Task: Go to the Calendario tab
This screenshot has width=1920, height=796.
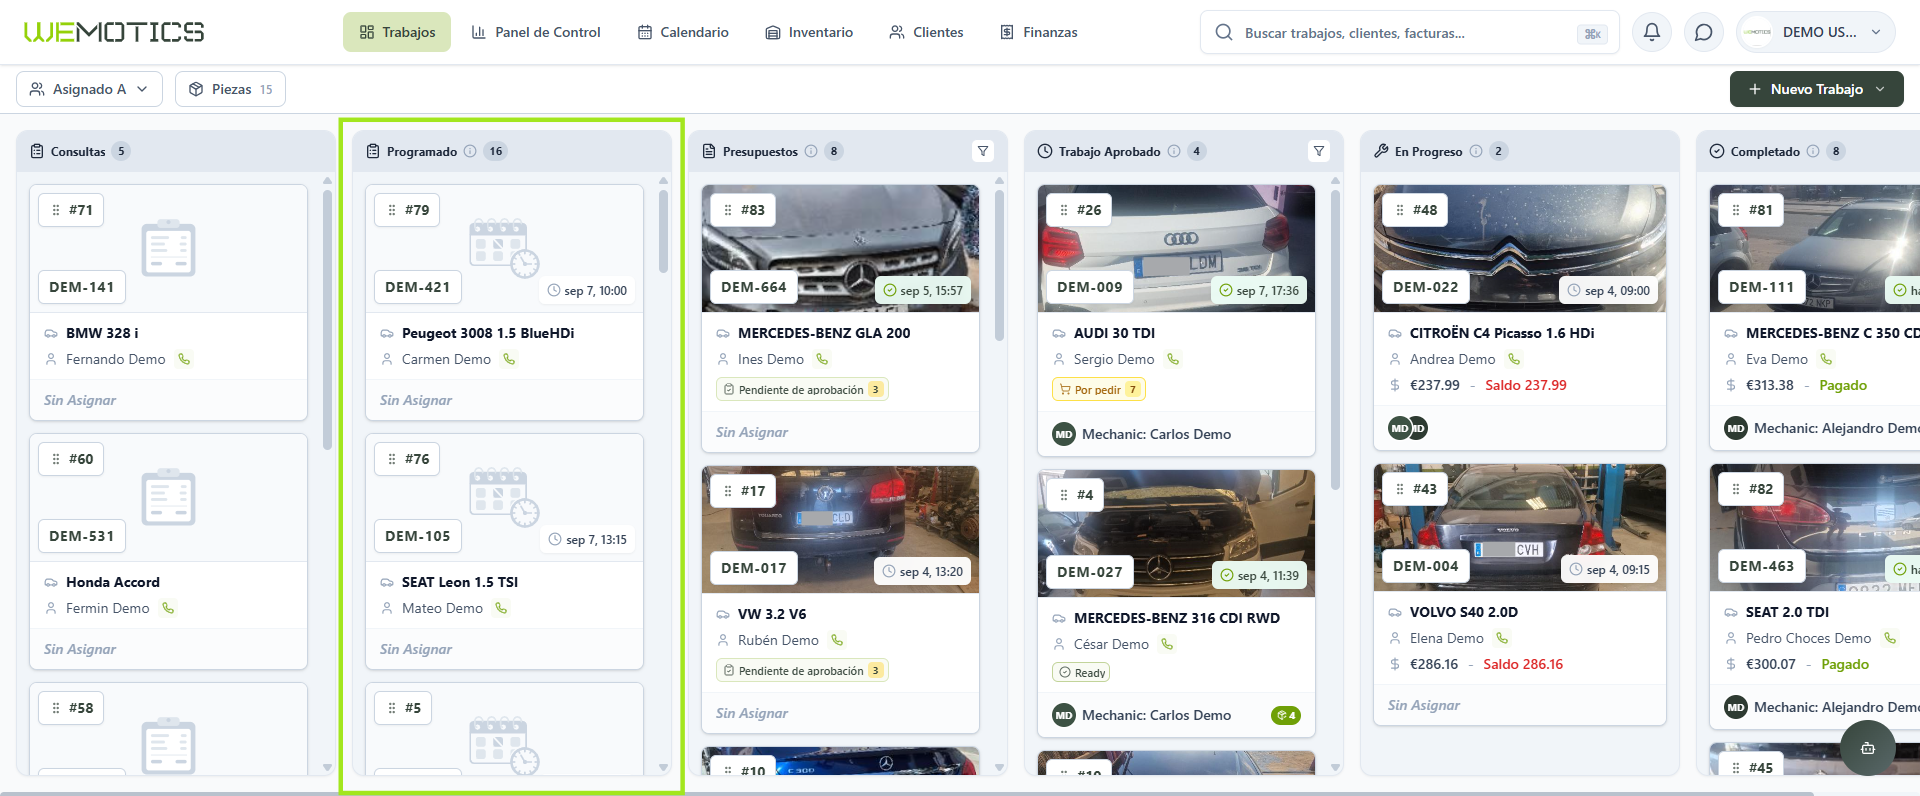Action: [683, 32]
